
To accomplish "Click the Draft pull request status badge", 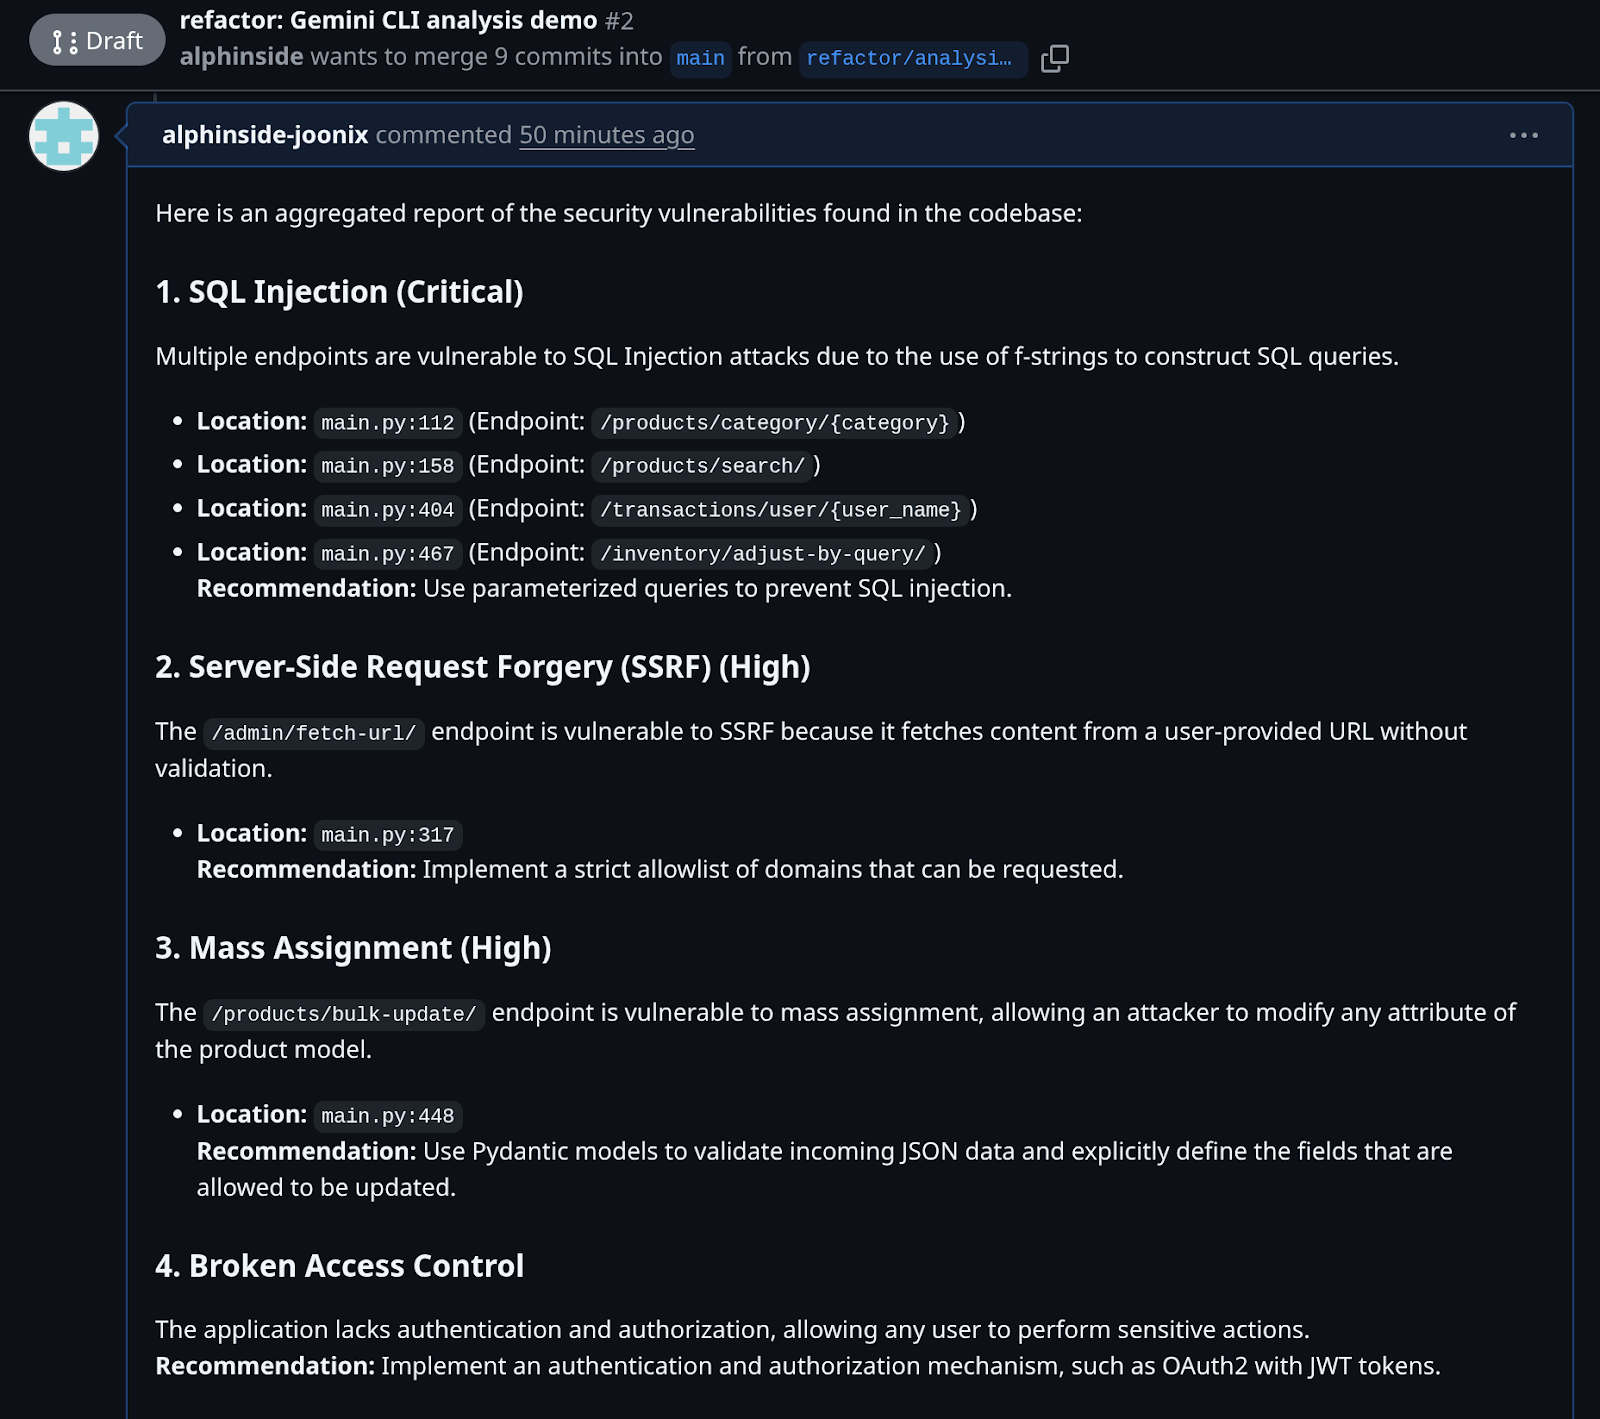I will pyautogui.click(x=97, y=41).
